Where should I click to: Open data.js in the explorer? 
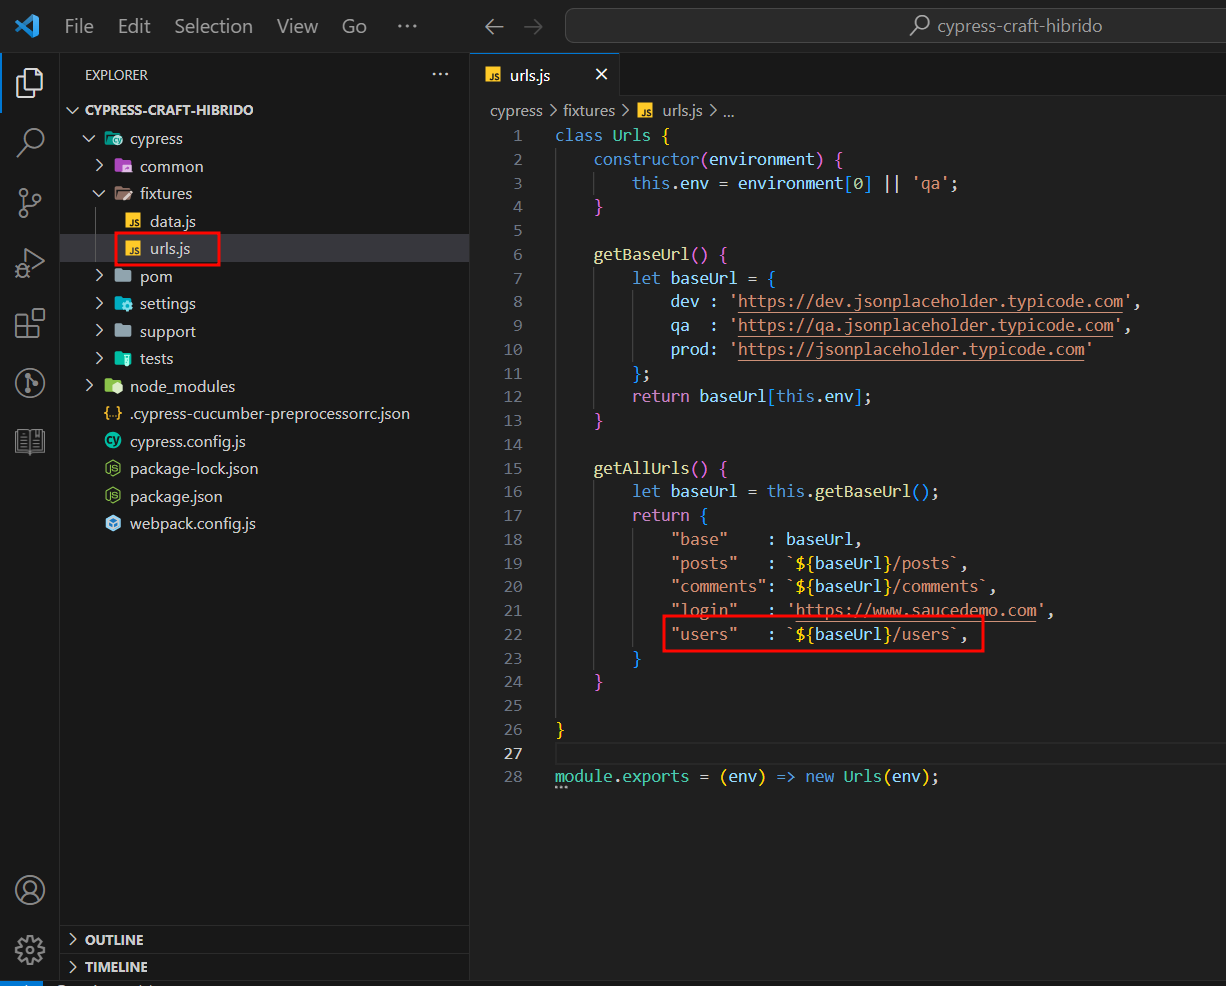point(265,221)
